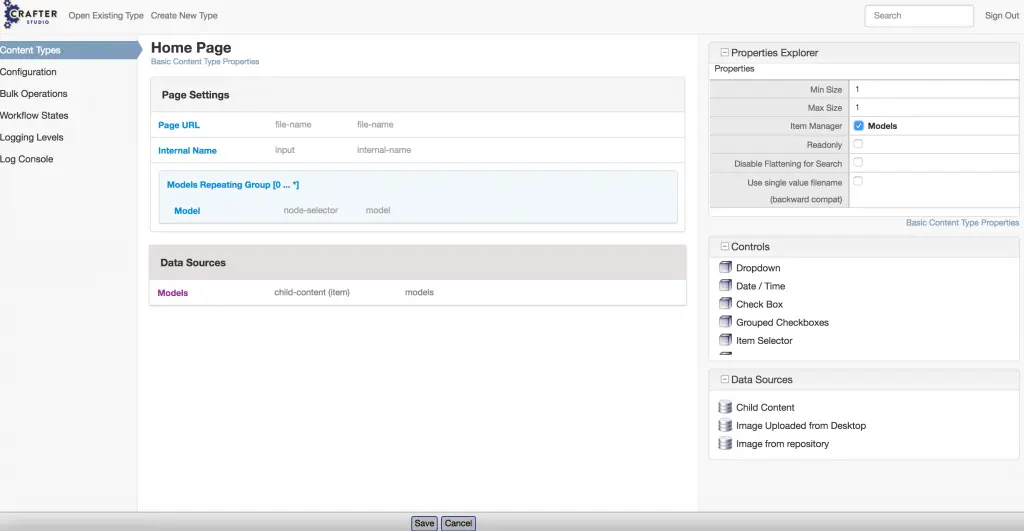Click the Search input field

click(x=918, y=16)
